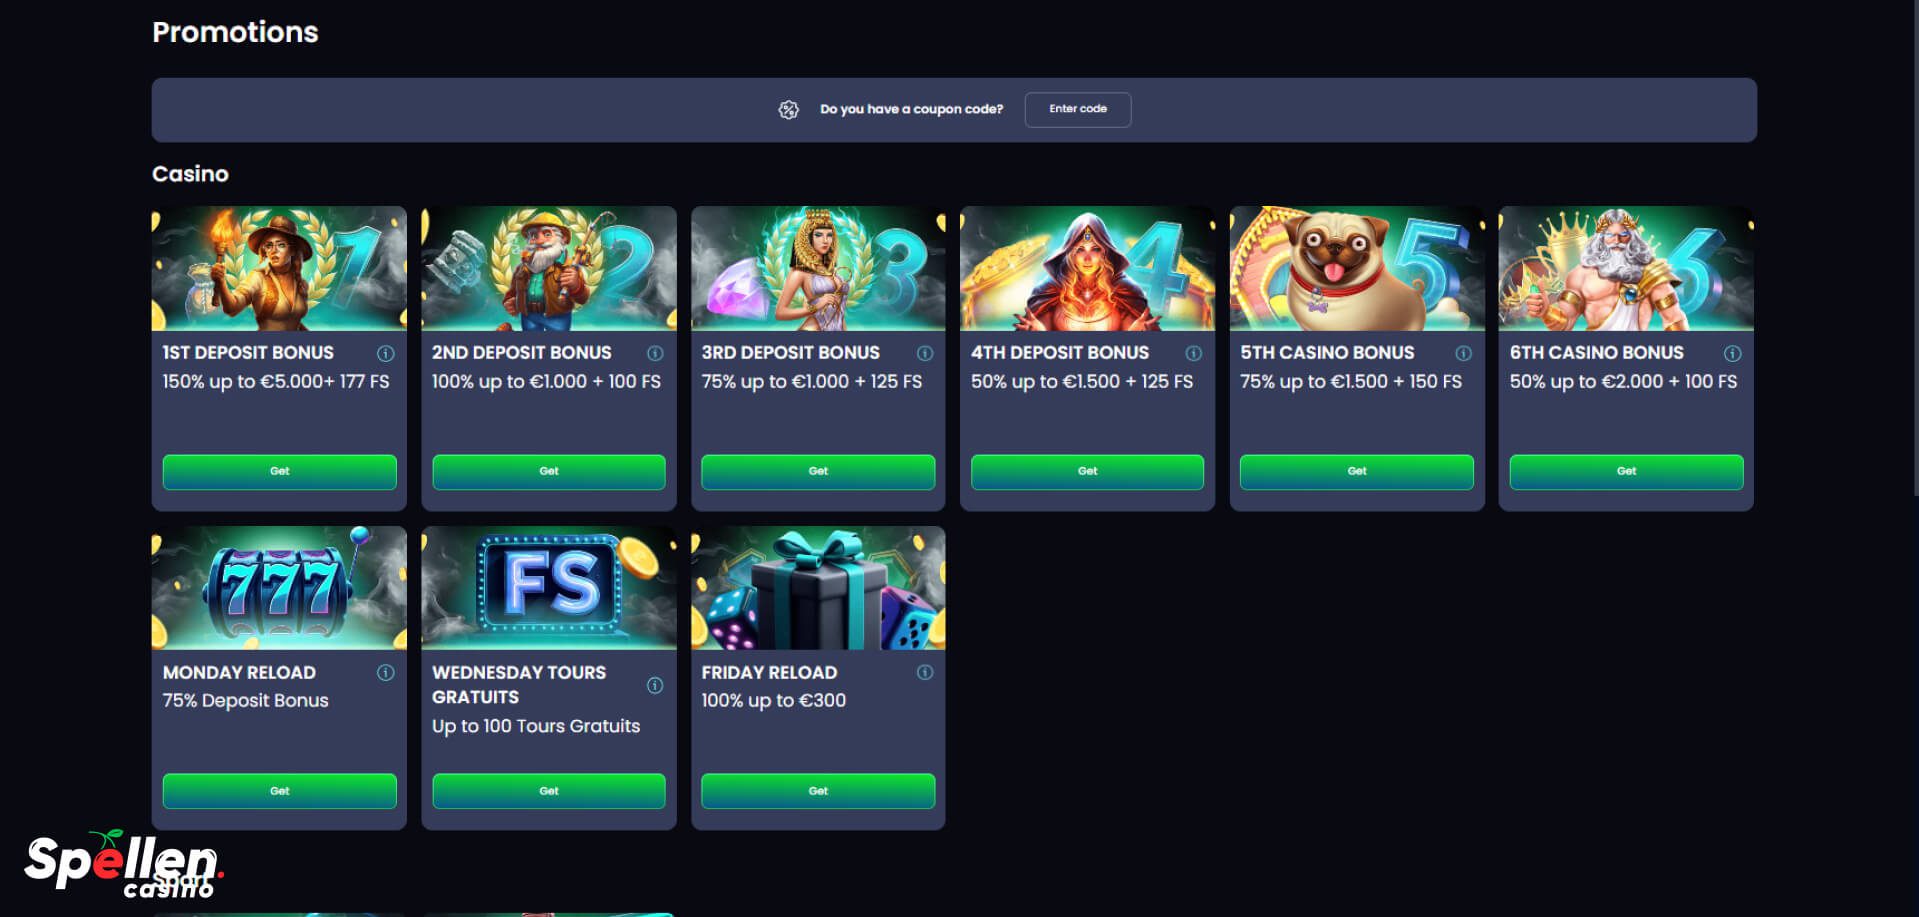The width and height of the screenshot is (1919, 917).
Task: Open the FS Wednesday Tours Gratuits image
Action: tap(549, 588)
